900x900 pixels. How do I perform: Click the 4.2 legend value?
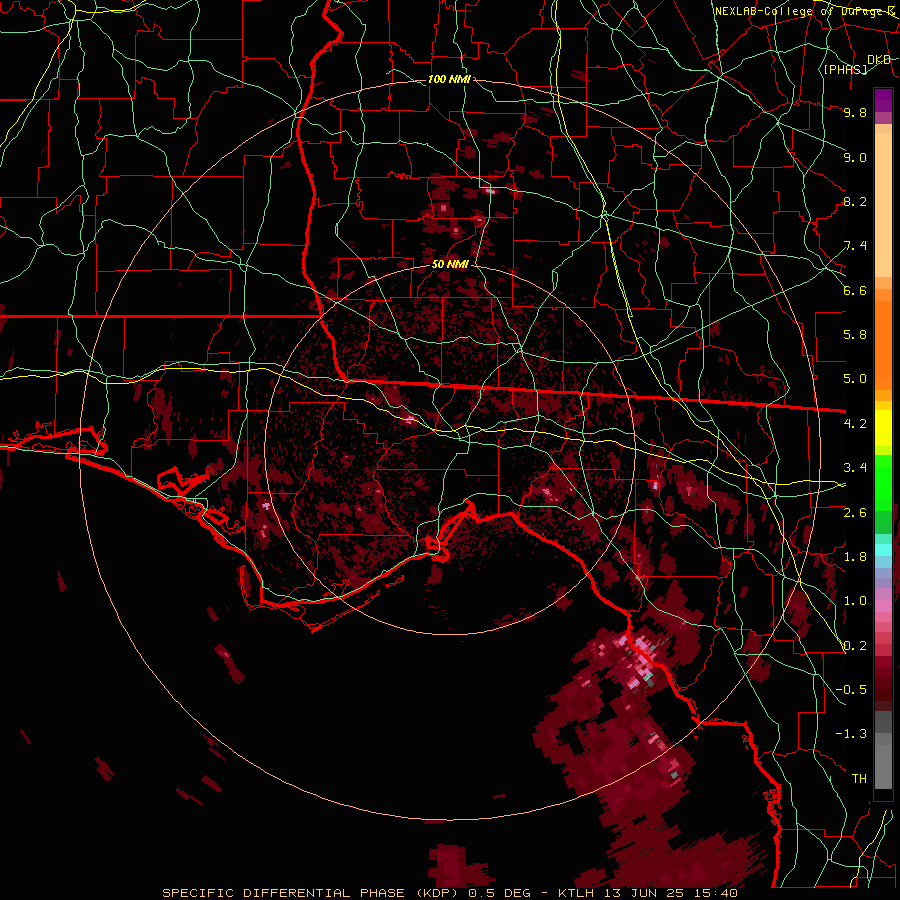point(855,424)
